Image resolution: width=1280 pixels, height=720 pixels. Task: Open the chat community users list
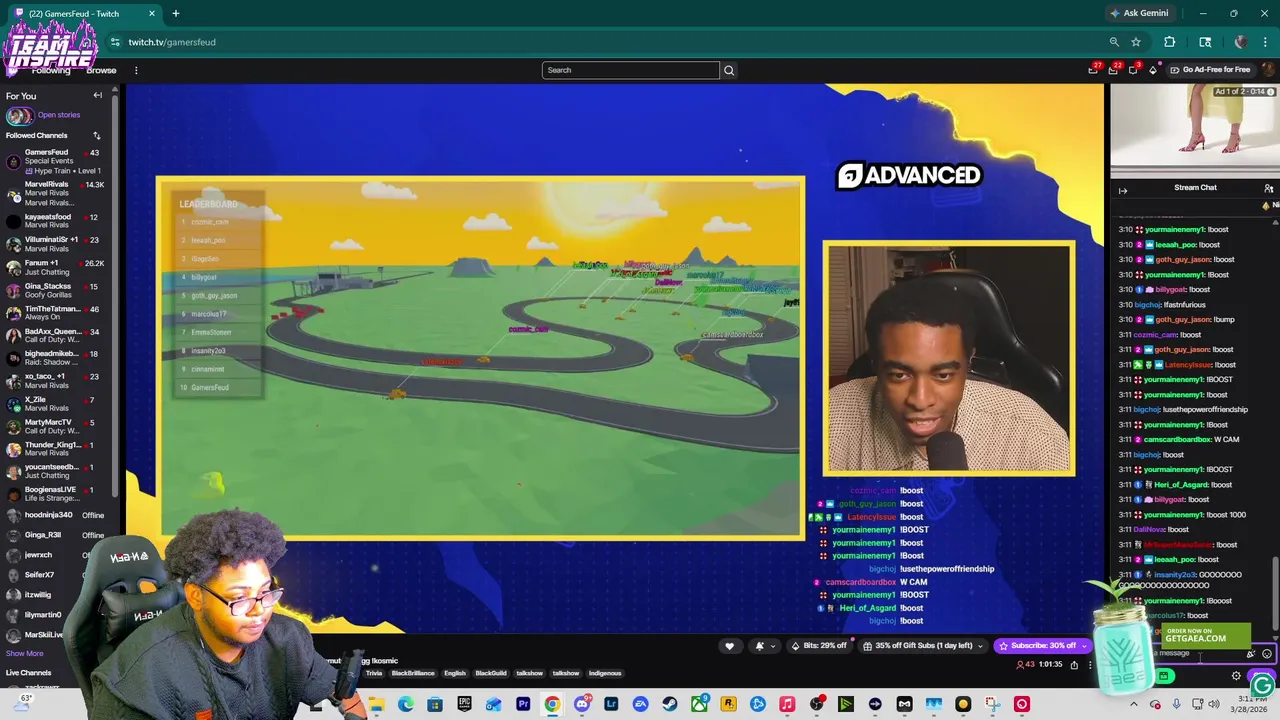tap(1268, 188)
